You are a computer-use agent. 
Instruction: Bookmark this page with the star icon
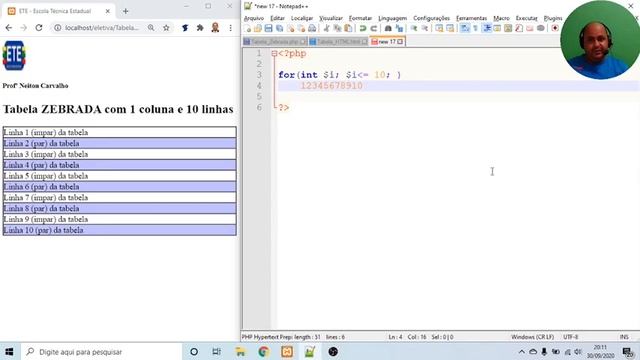[x=166, y=28]
